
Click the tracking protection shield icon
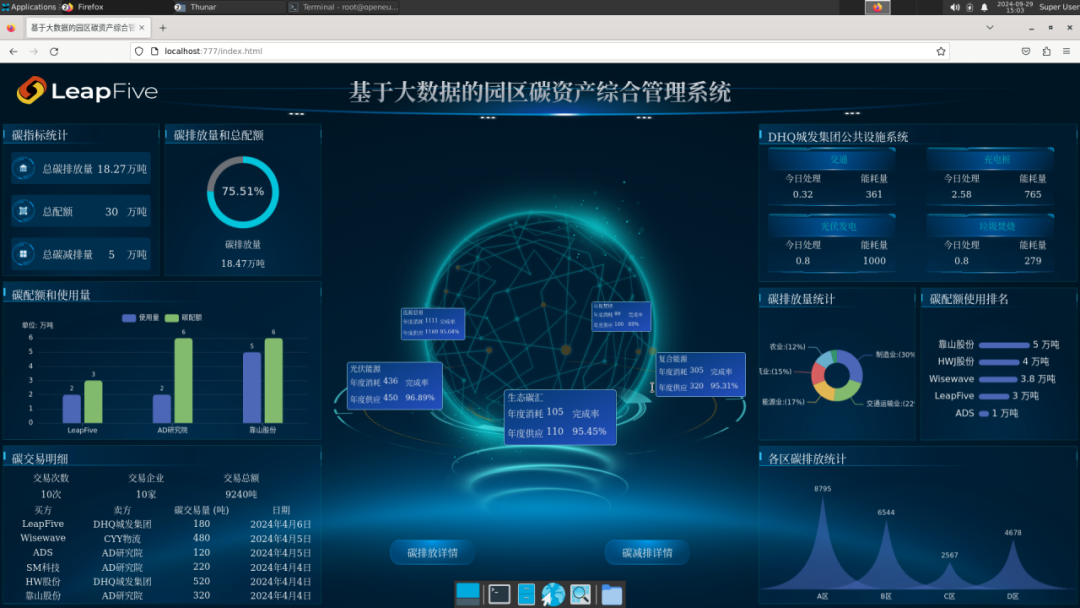pos(139,51)
